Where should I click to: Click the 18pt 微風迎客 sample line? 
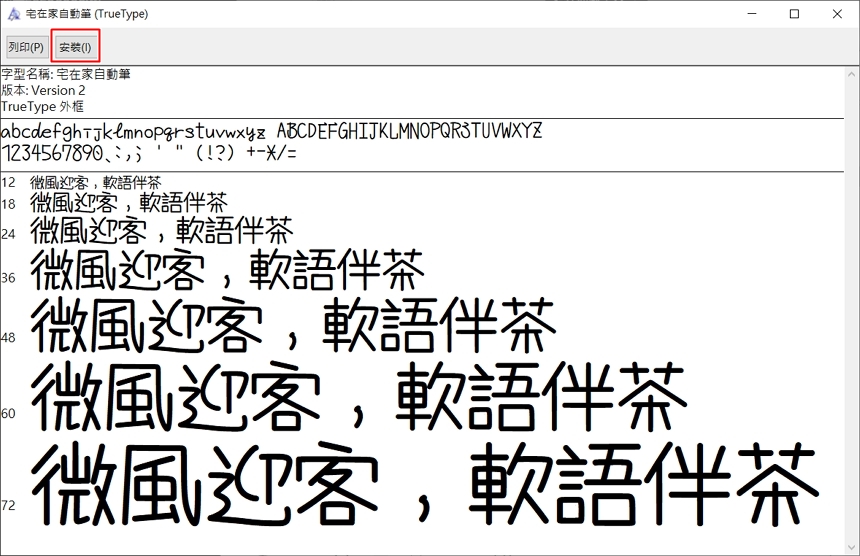click(128, 203)
